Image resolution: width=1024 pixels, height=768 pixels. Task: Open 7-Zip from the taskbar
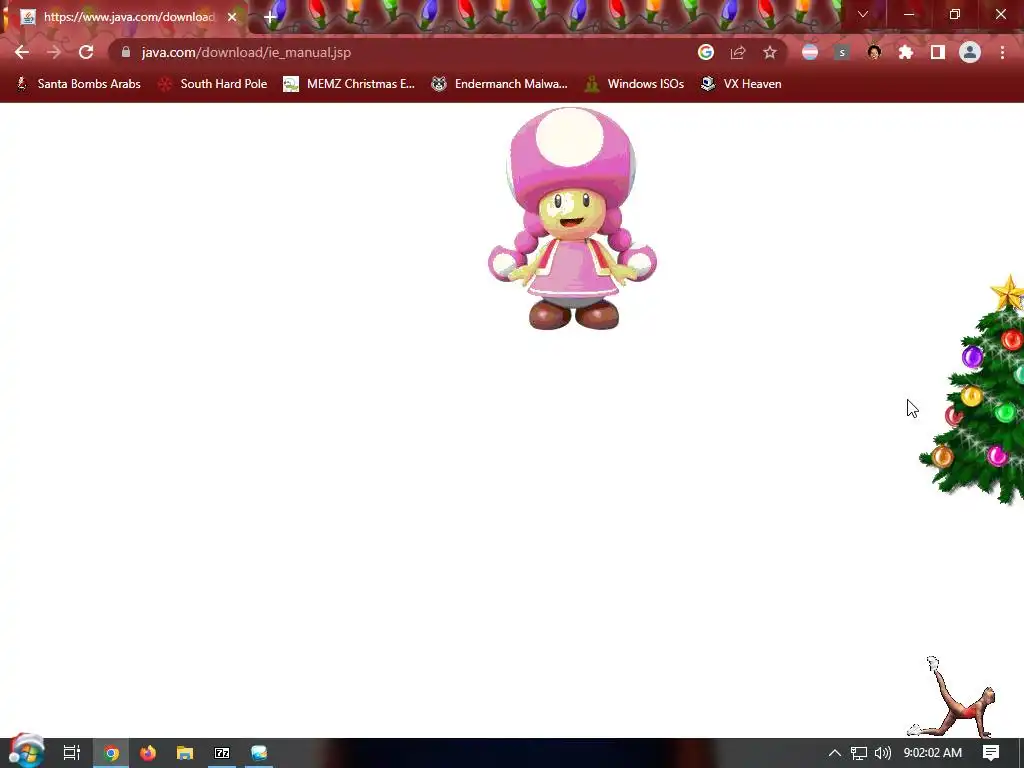tap(222, 753)
